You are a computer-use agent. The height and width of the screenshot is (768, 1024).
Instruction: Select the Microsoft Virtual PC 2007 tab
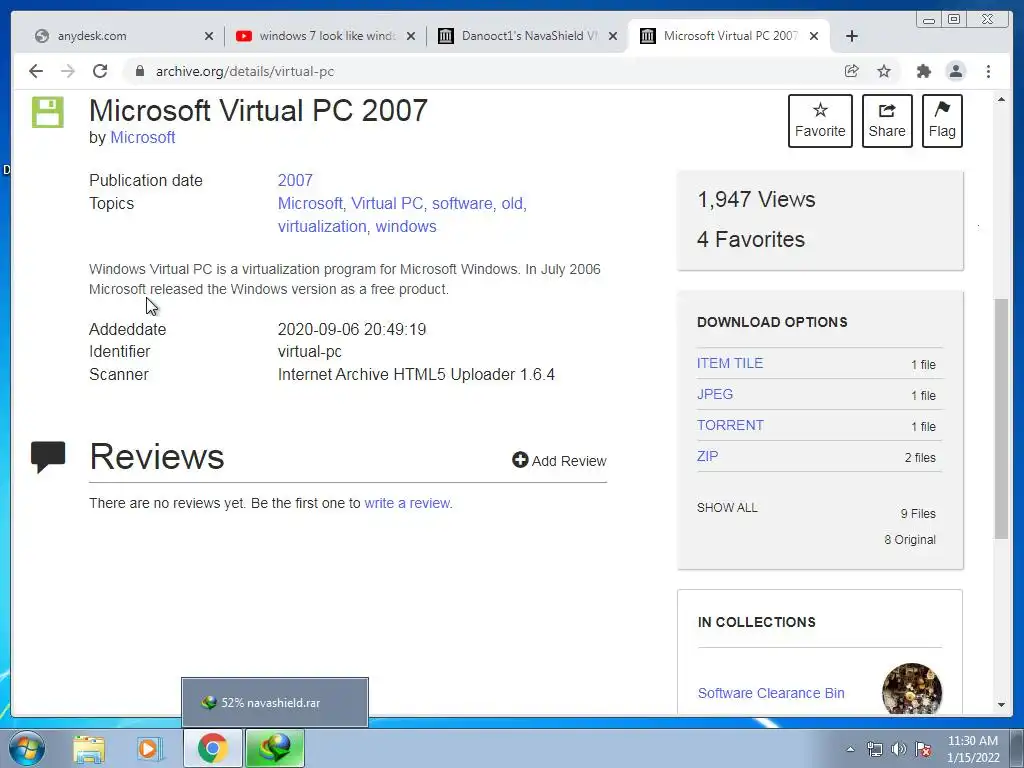(x=728, y=36)
